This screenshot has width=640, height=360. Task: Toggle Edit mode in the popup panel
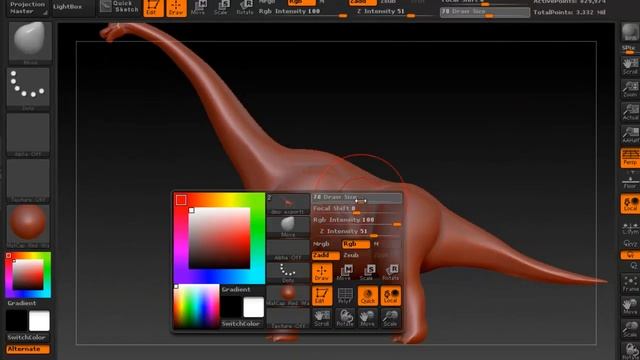(322, 296)
